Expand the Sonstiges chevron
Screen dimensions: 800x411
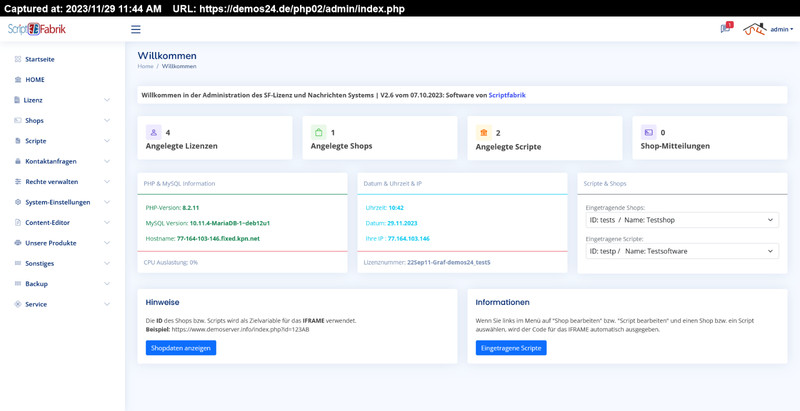(107, 263)
